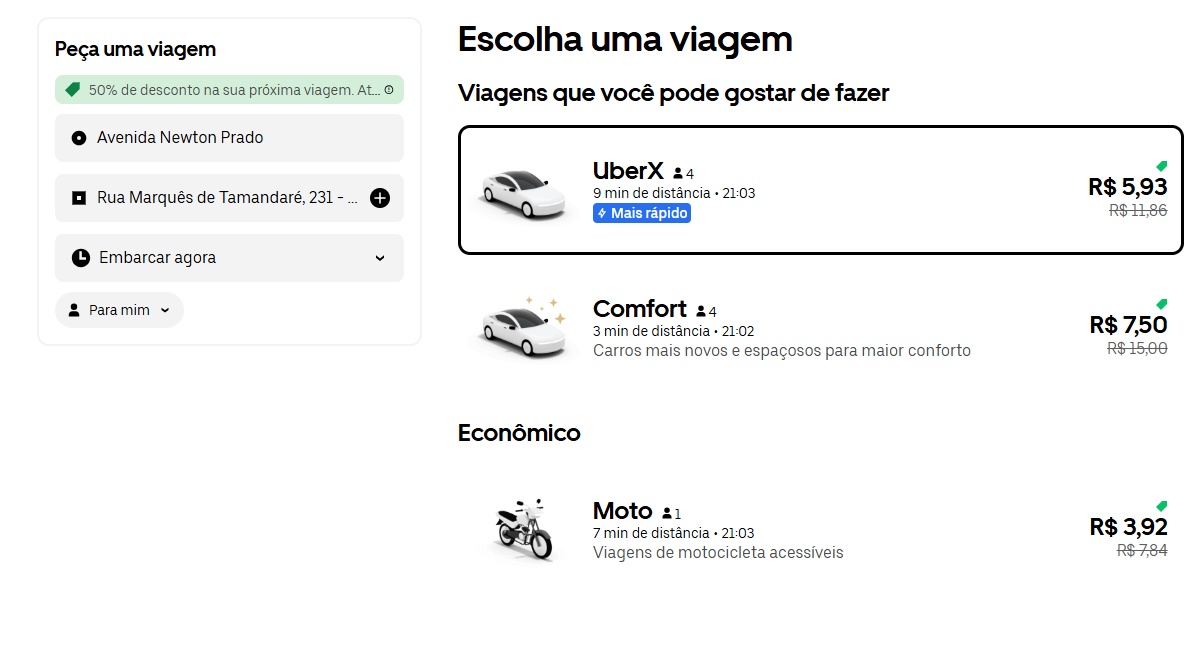Click the green price tag above R$ 3,92

(1161, 506)
